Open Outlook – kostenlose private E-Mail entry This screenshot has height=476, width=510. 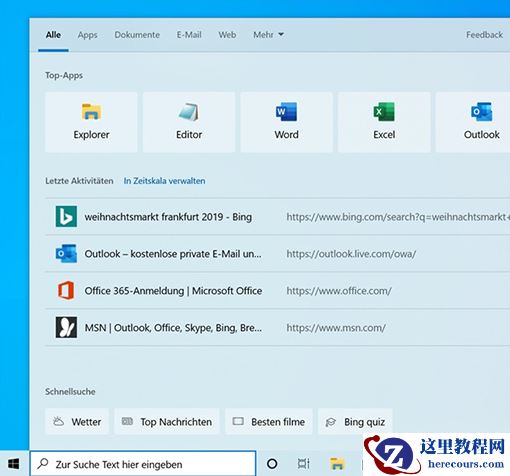point(278,254)
